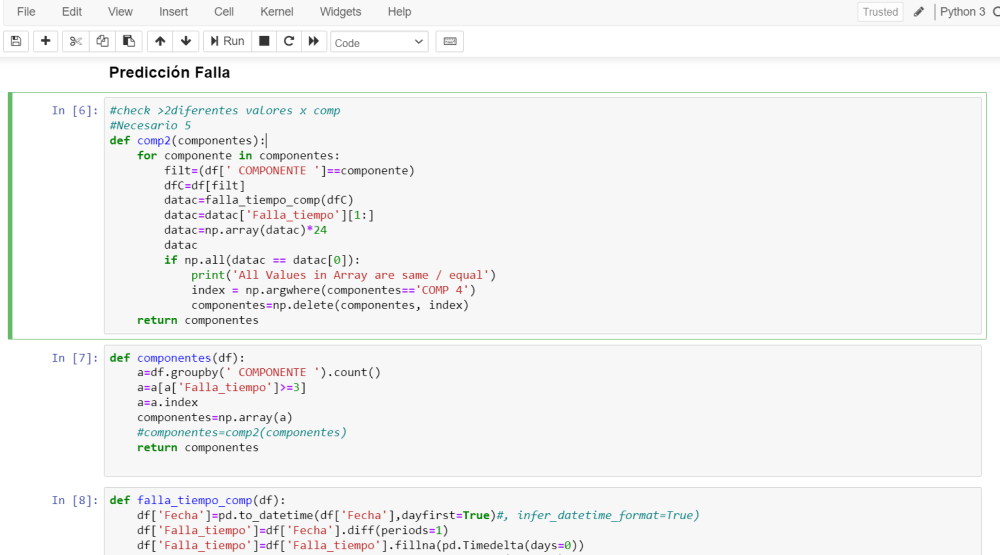
Task: Click the 'dfC=df[filt]' line
Action: [x=205, y=186]
